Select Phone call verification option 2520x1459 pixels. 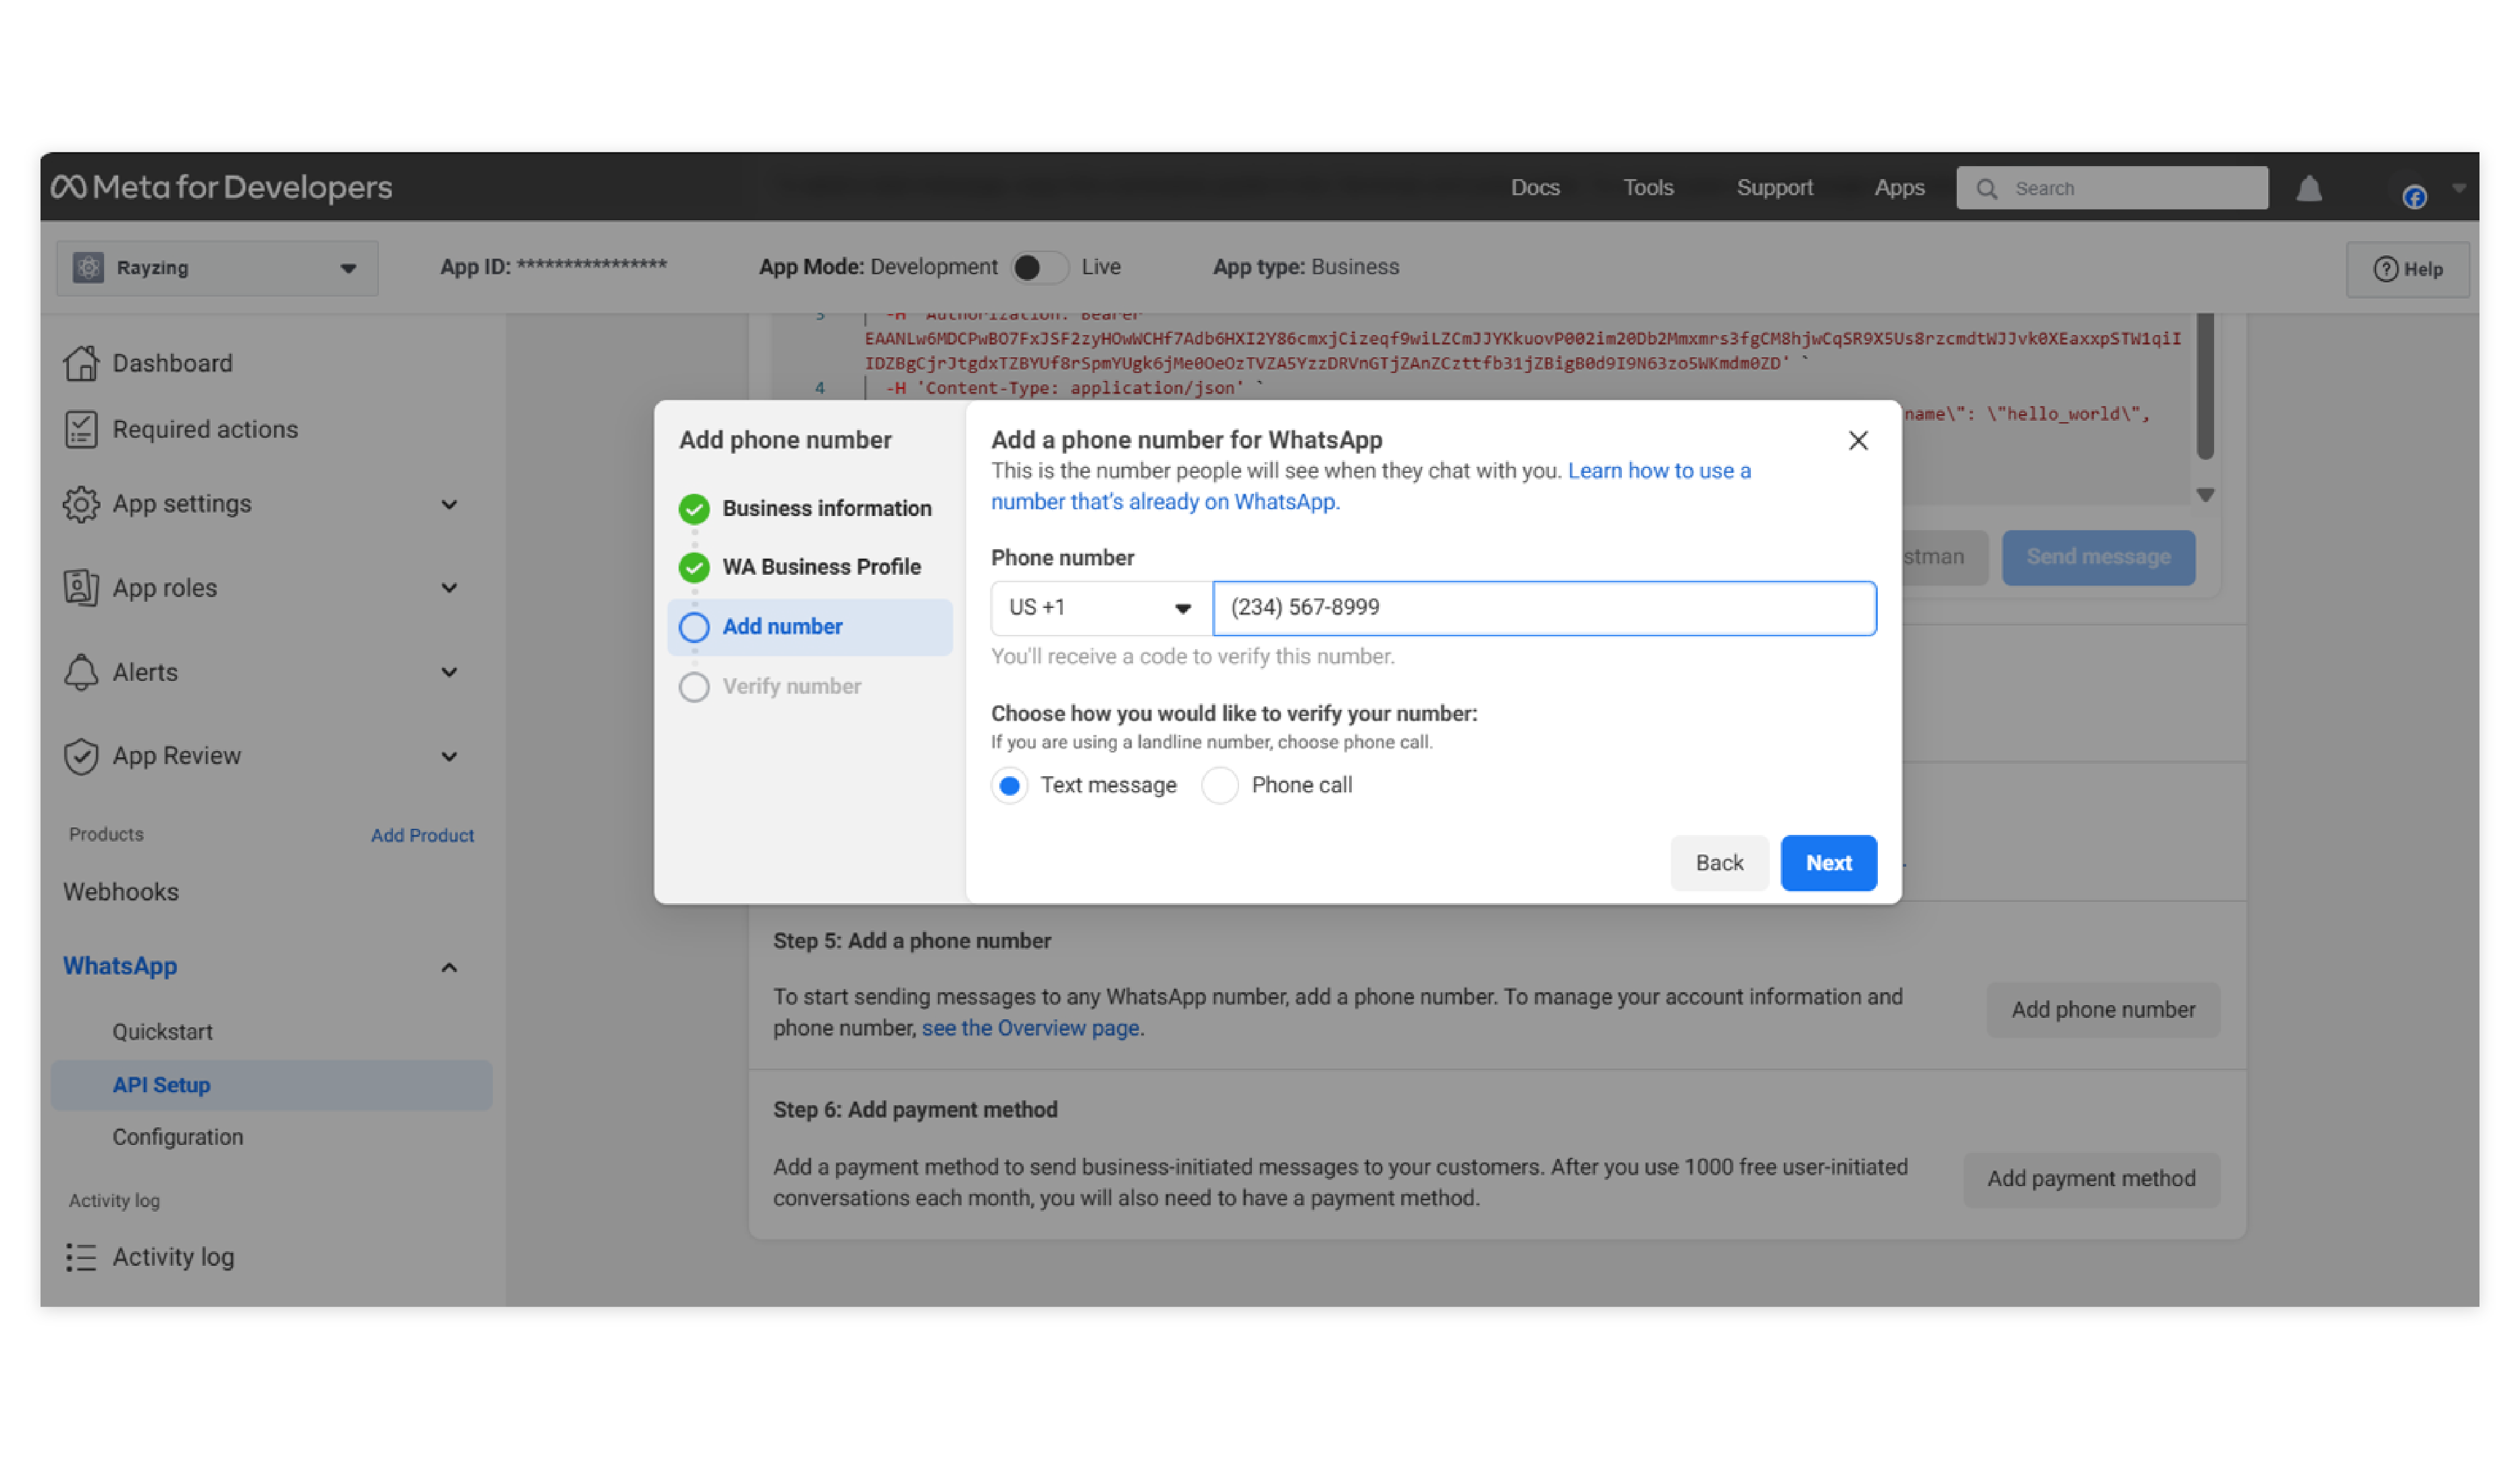tap(1219, 785)
